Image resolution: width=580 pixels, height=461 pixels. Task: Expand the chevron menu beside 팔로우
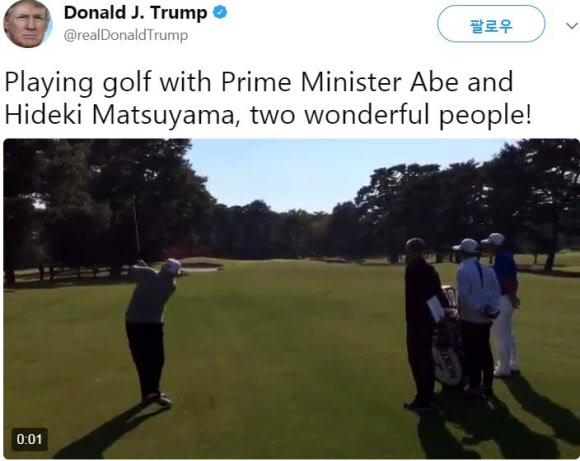click(571, 26)
